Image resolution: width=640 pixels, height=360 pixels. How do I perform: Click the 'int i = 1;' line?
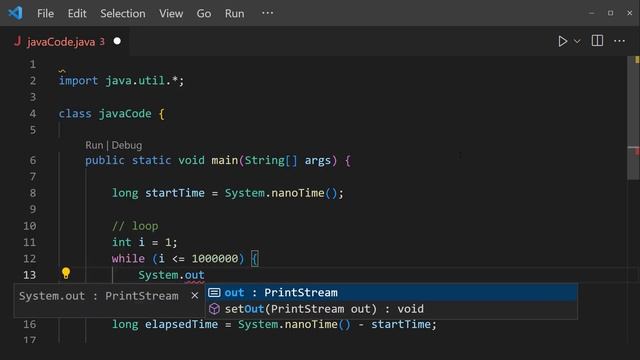(x=144, y=242)
